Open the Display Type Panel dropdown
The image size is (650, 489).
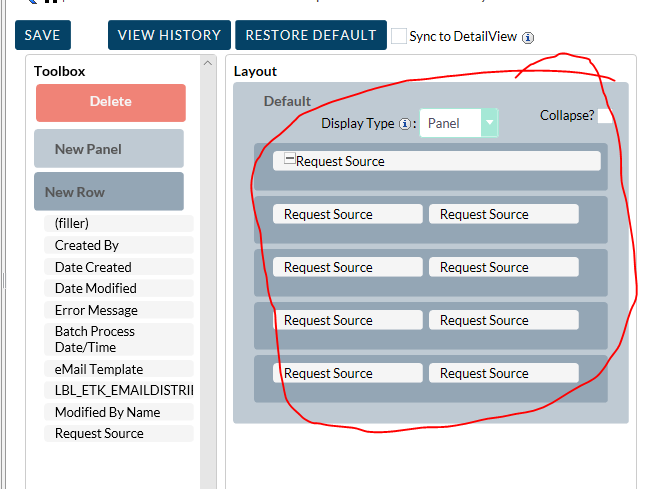(x=459, y=123)
